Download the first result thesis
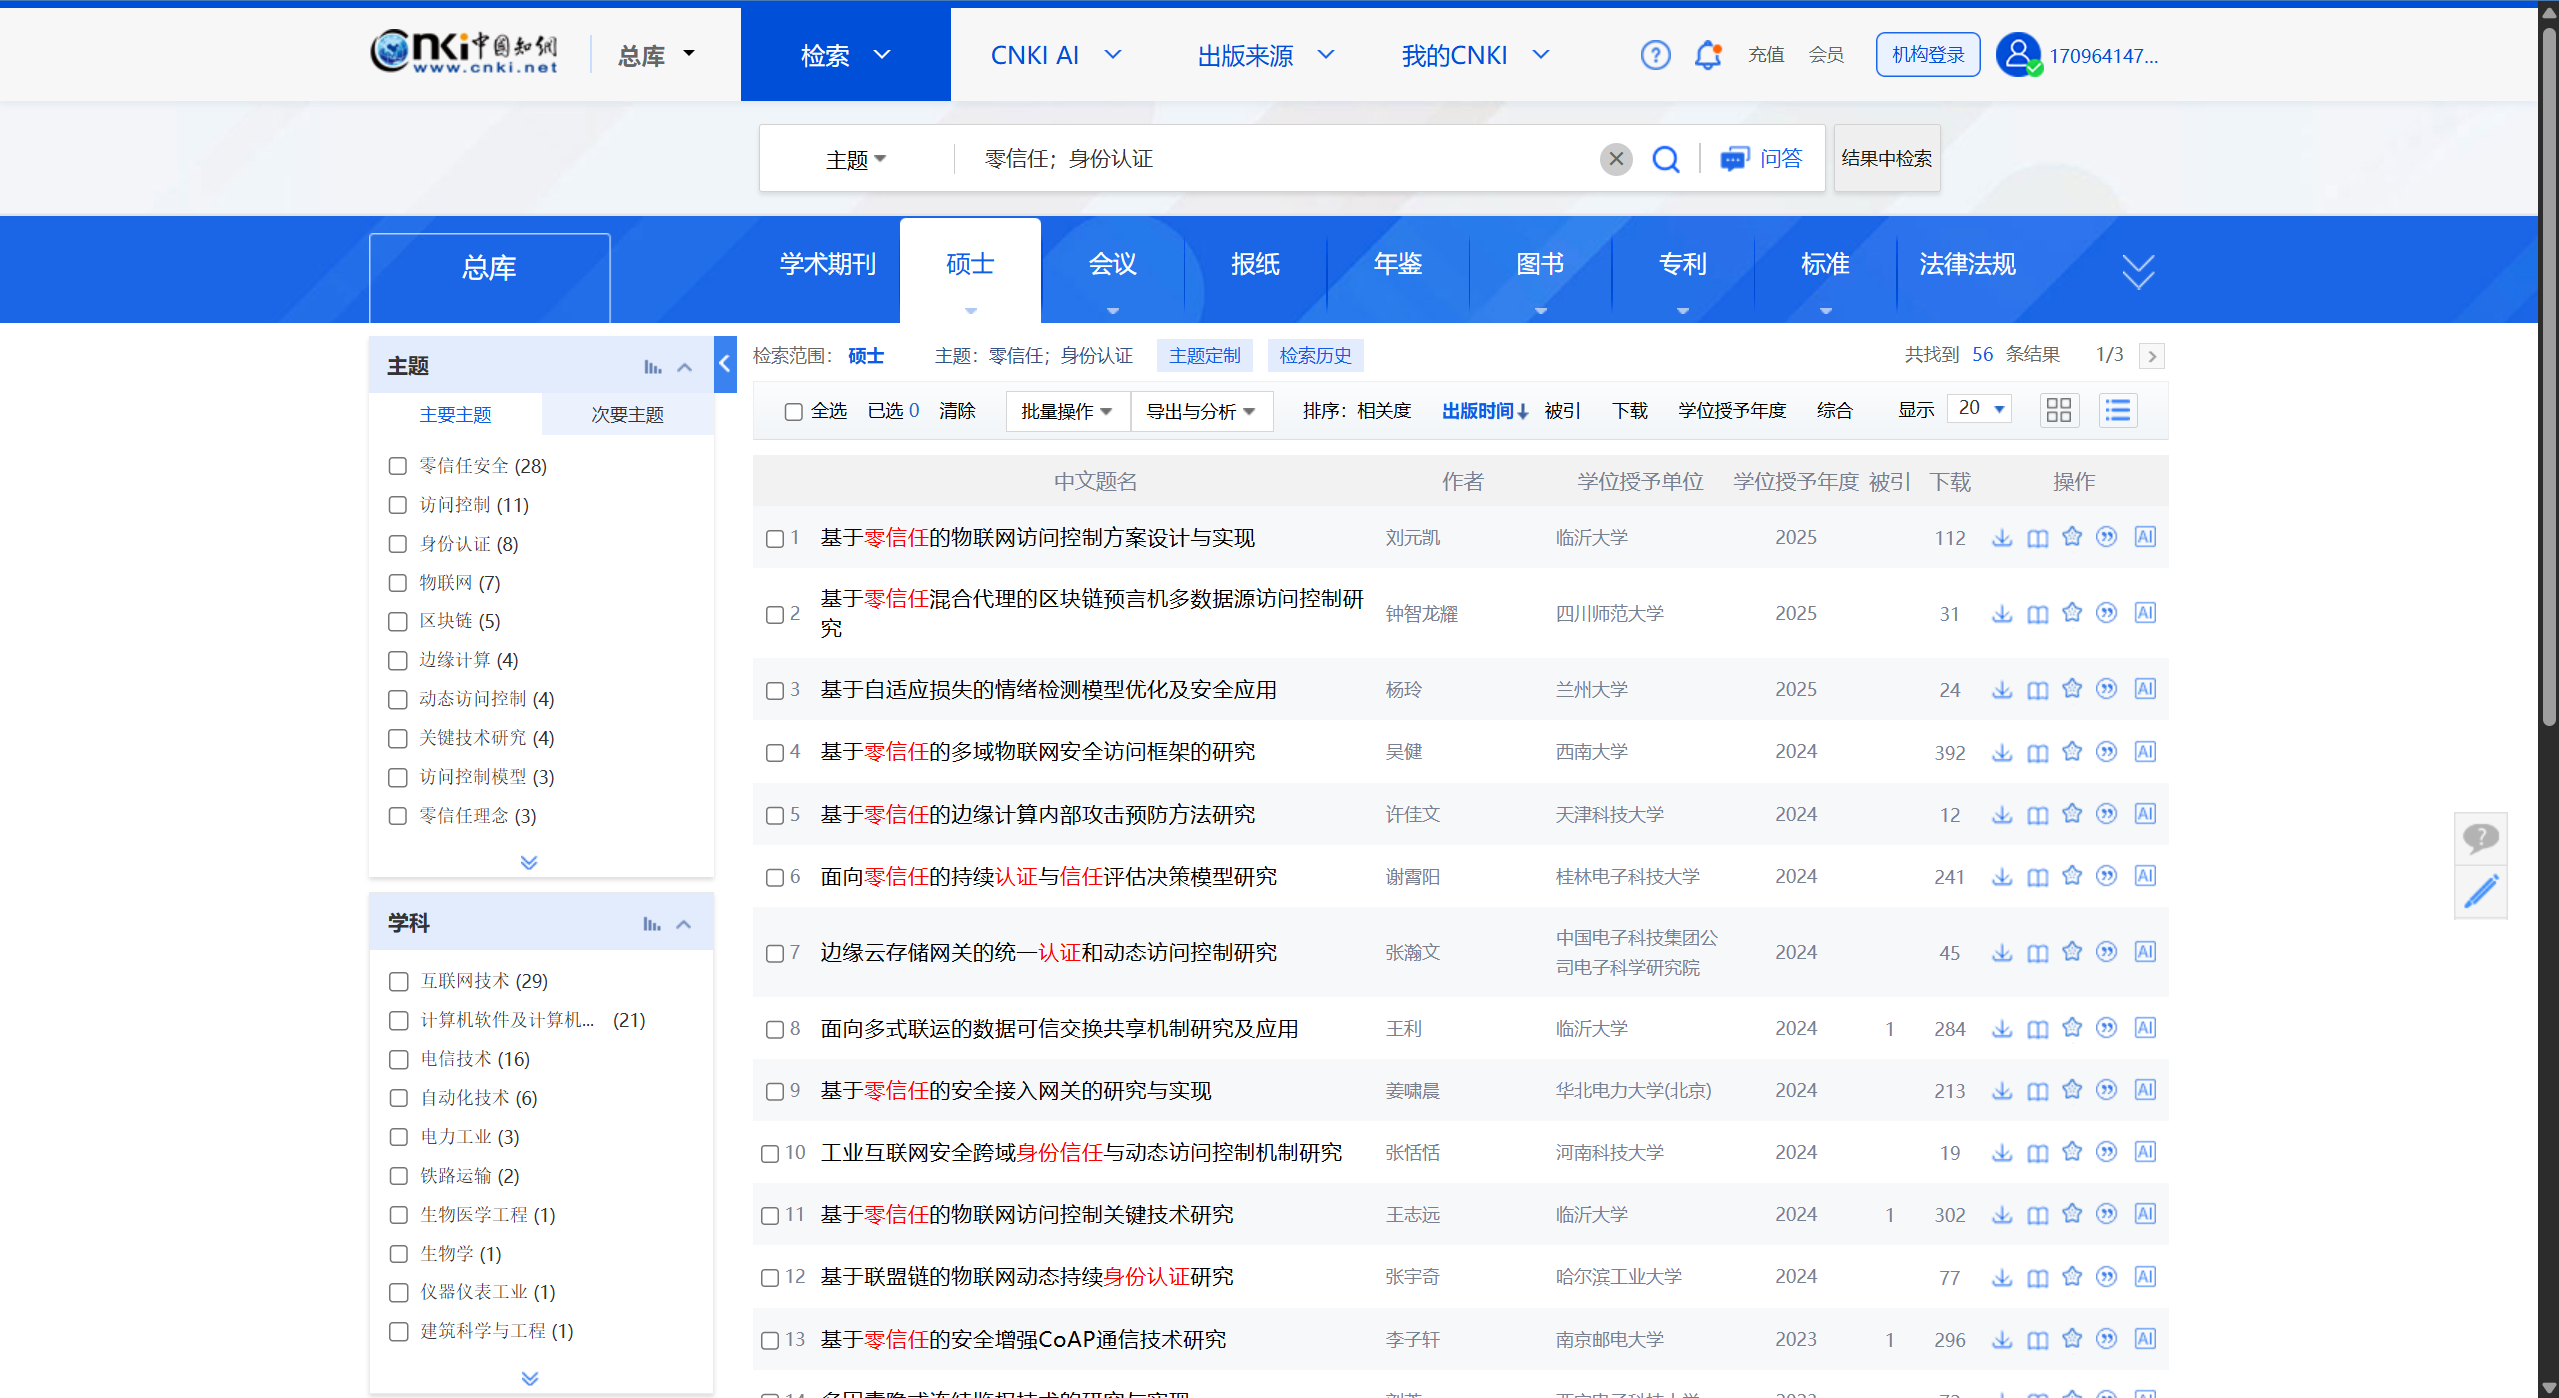This screenshot has width=2559, height=1398. [x=2001, y=538]
